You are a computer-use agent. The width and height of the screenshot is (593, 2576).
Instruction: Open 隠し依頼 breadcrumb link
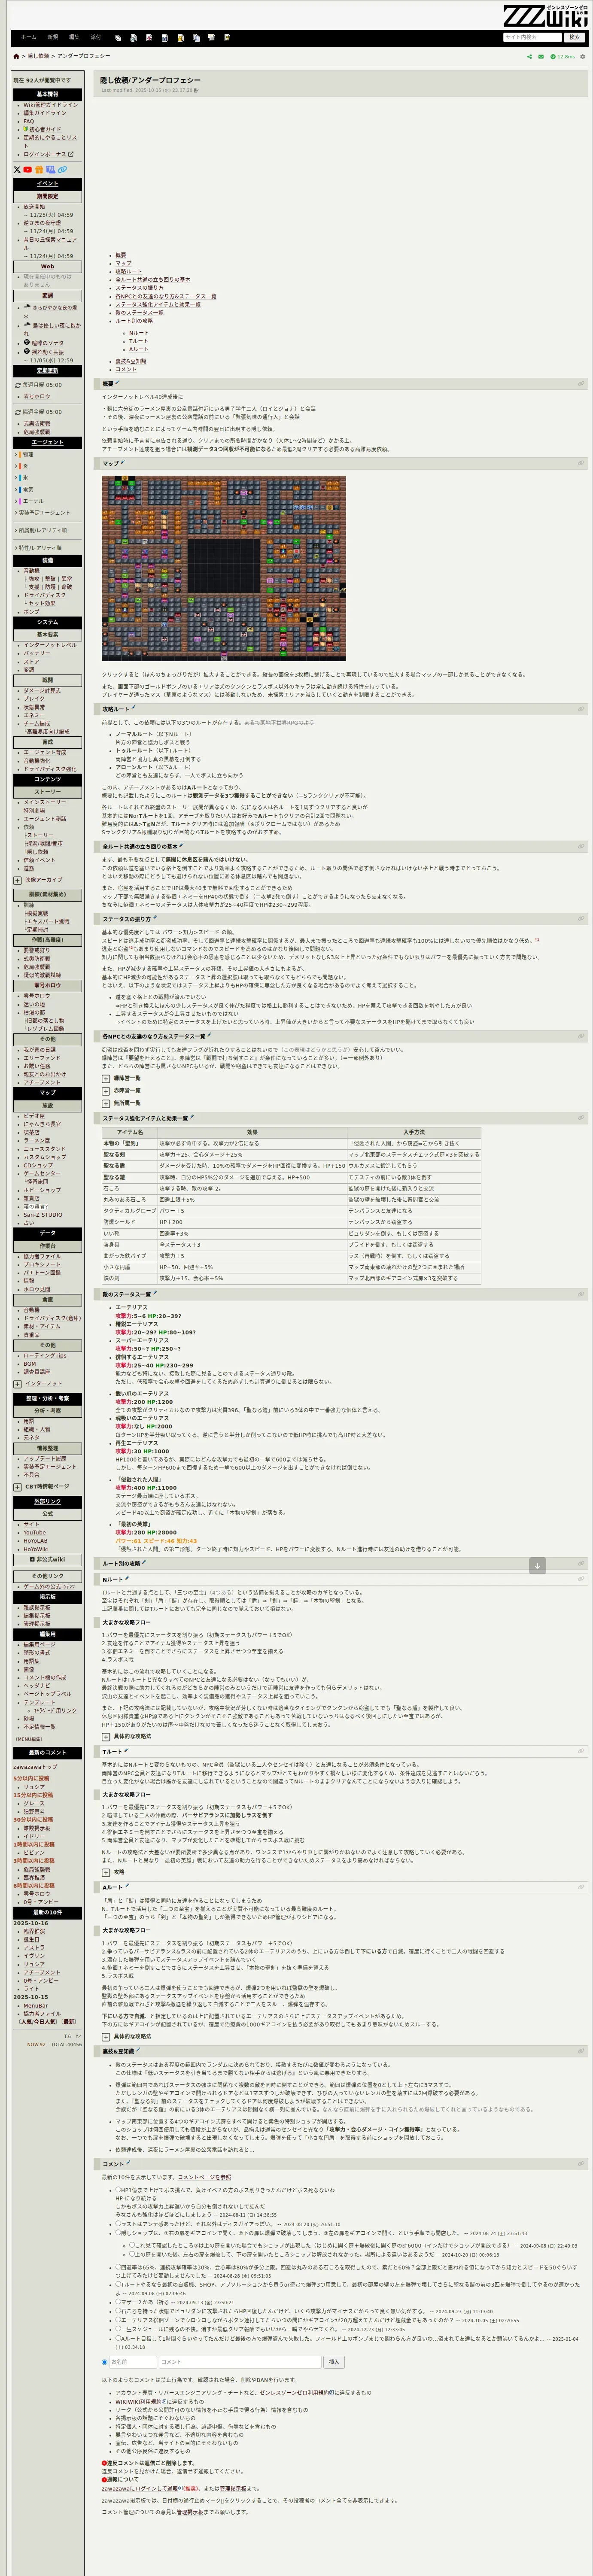pos(38,56)
